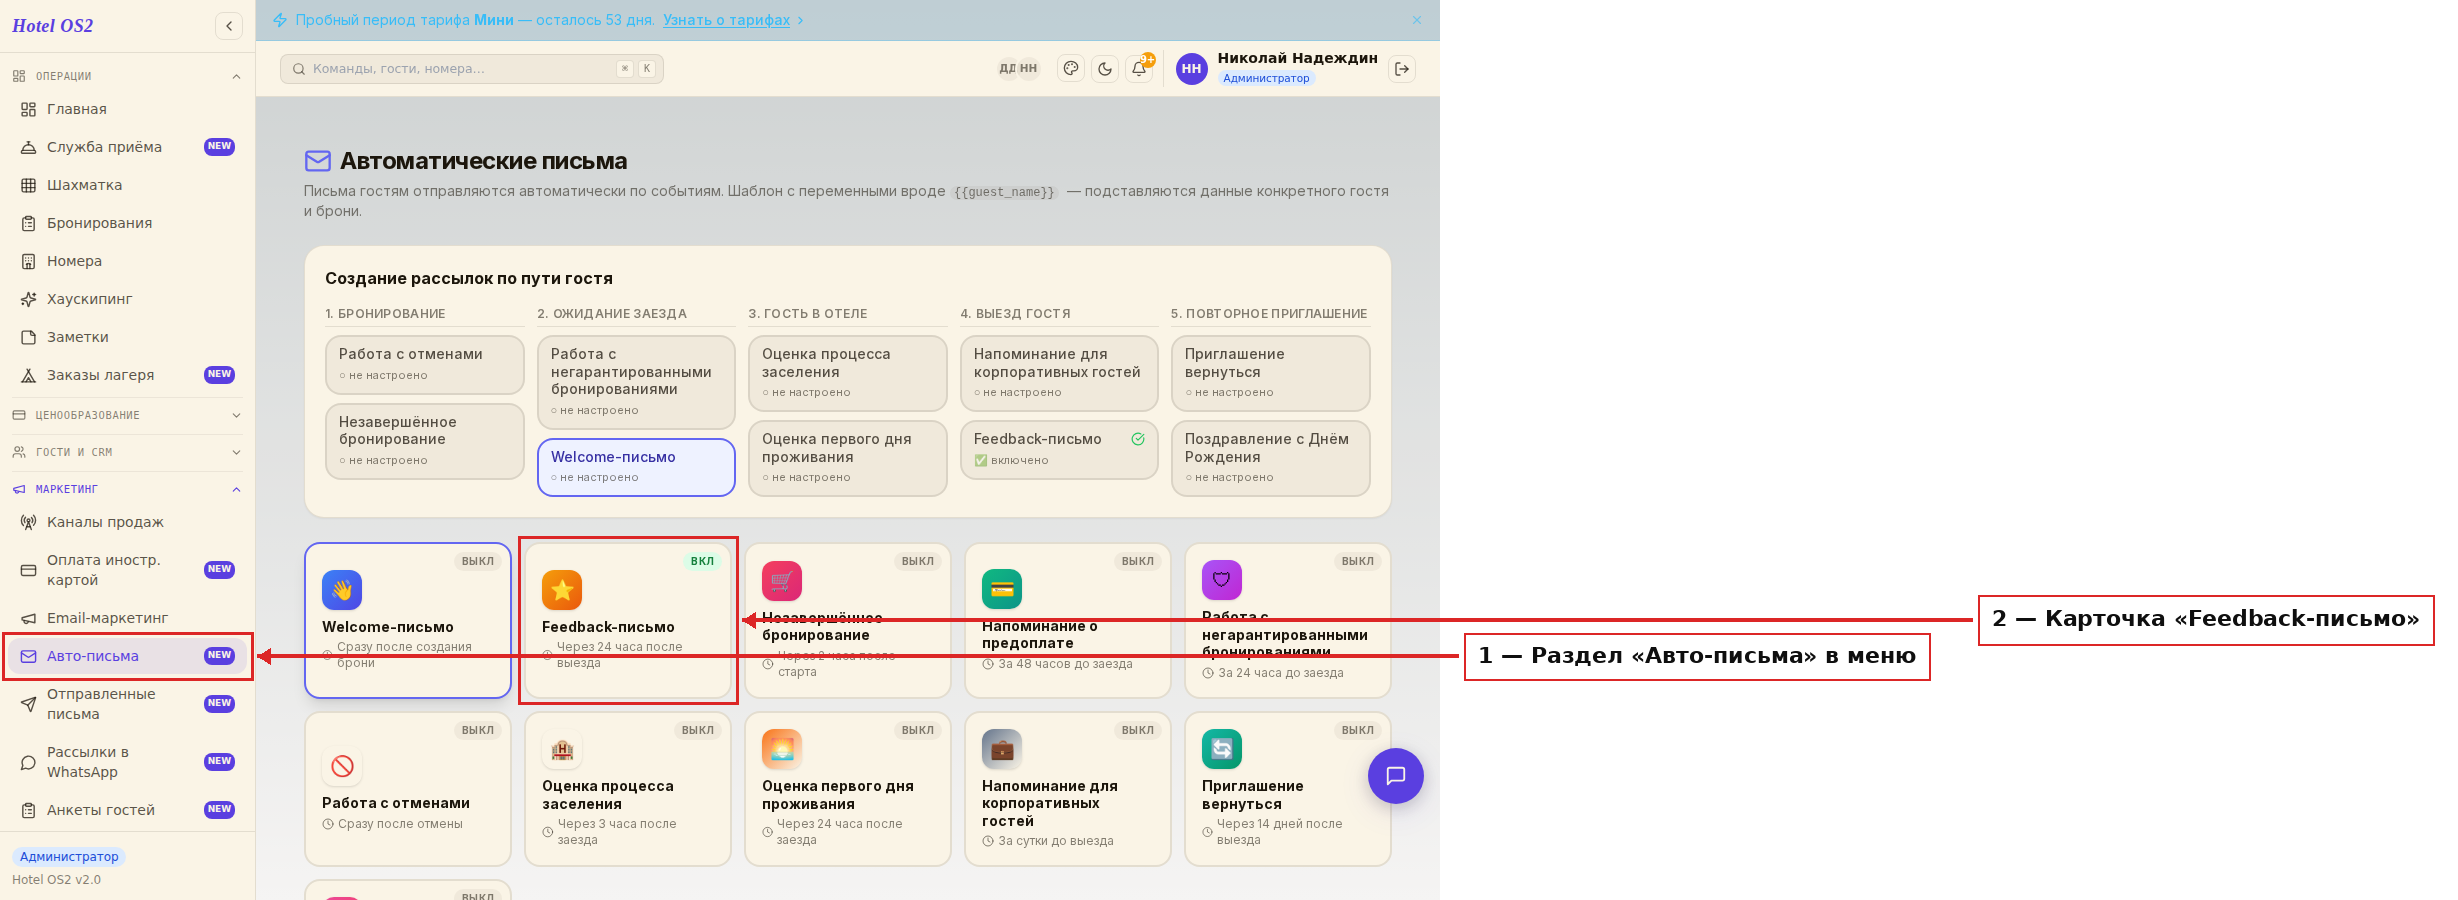This screenshot has height=900, width=2458.
Task: Open the color theme palette icon
Action: point(1071,69)
